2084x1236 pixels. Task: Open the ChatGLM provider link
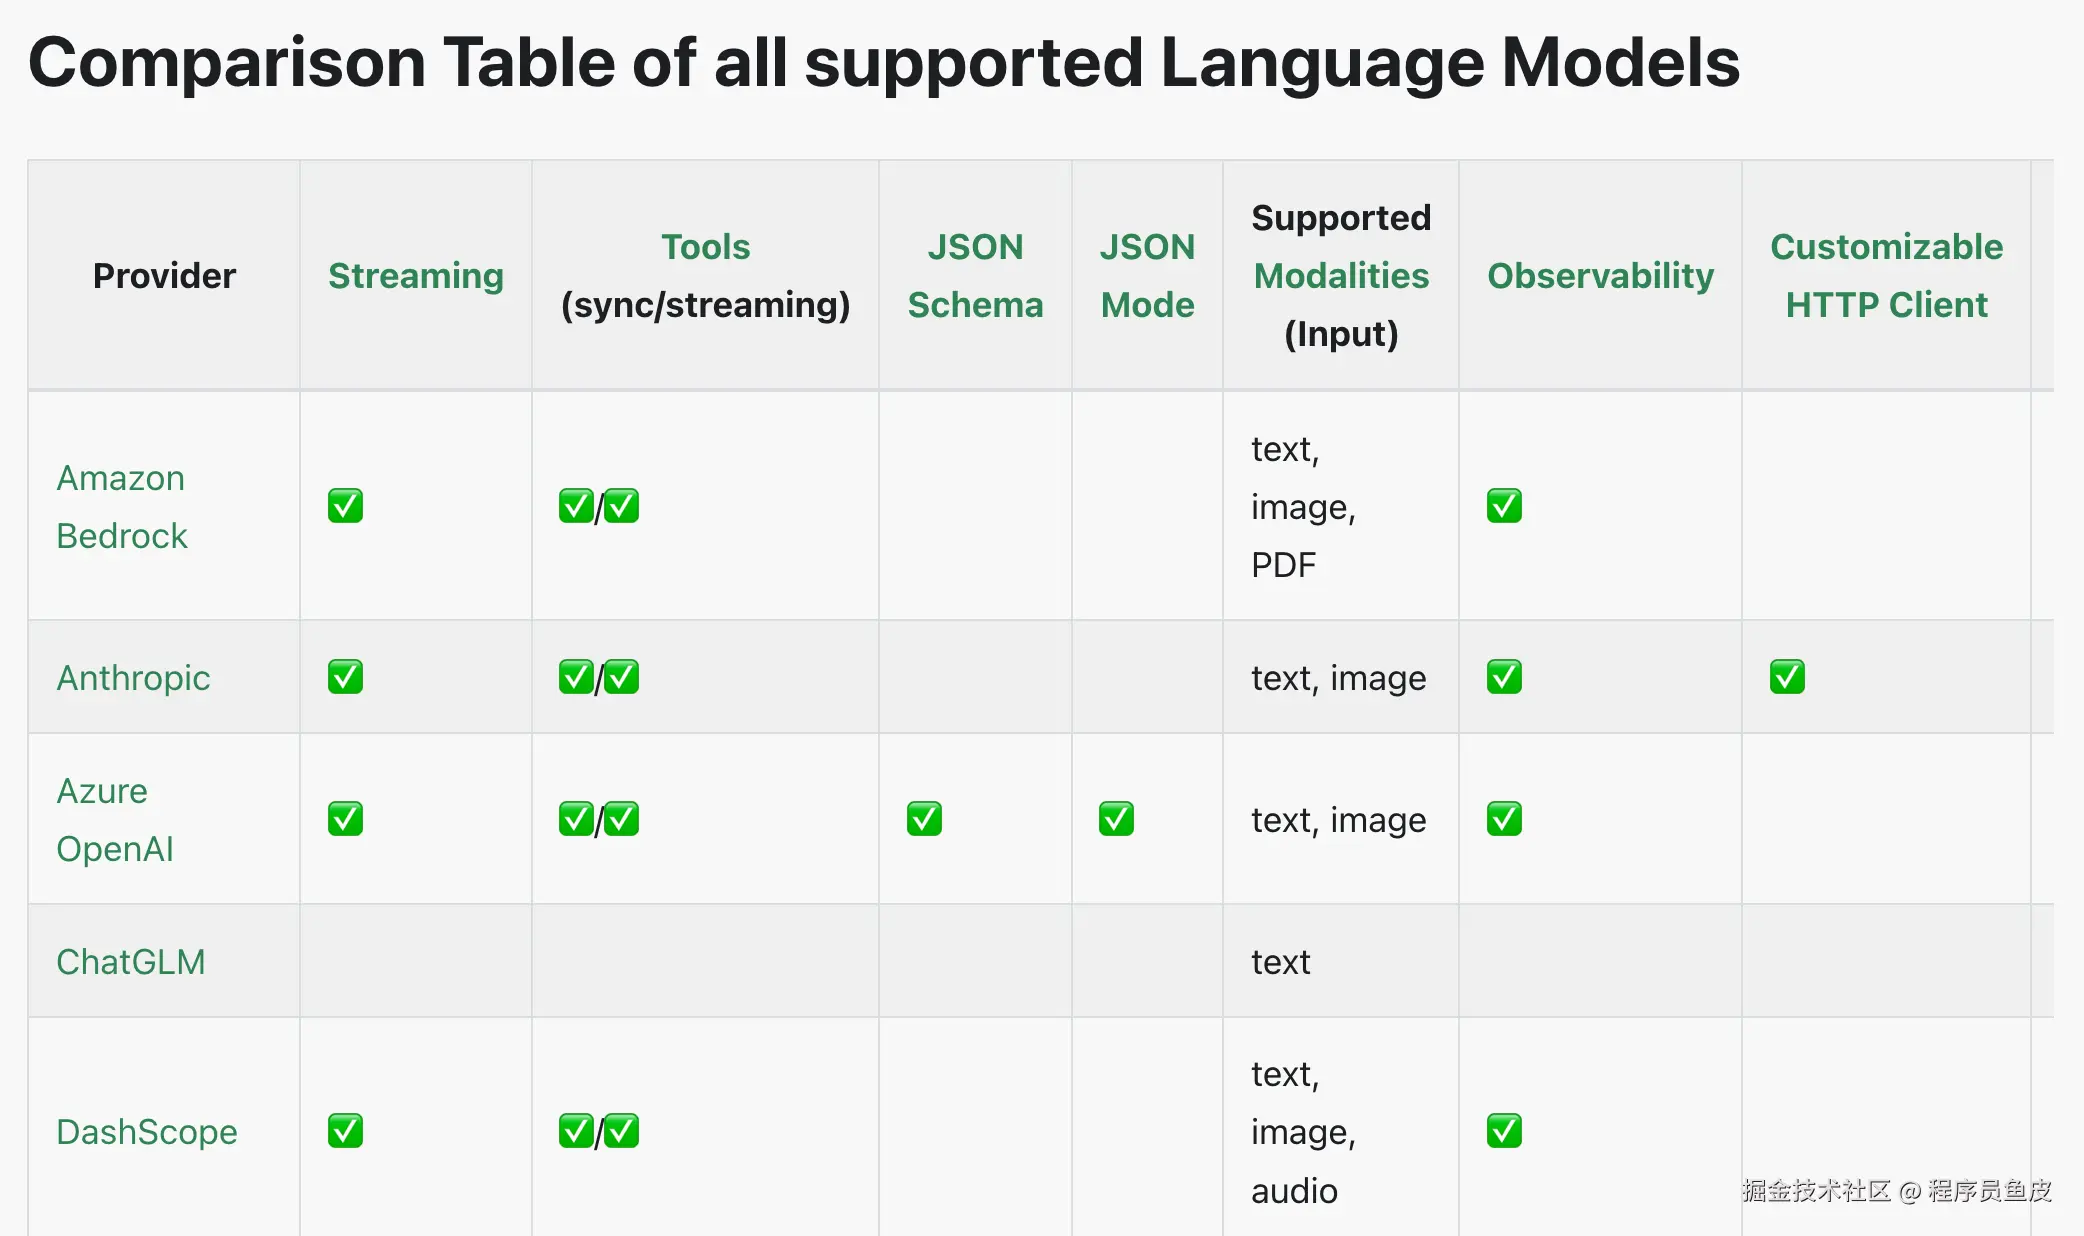click(x=131, y=962)
